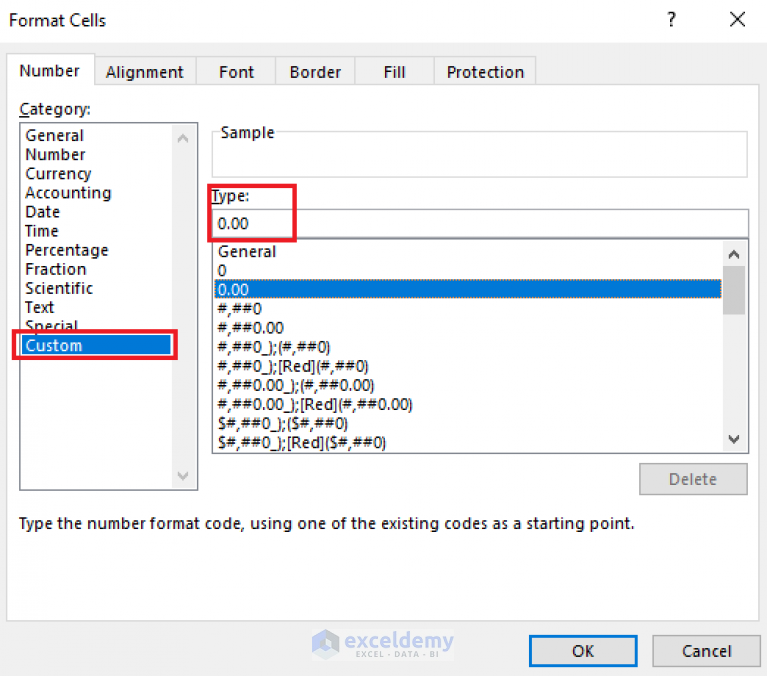Click the down arrow of Type list scrollbar
This screenshot has width=767, height=676.
pyautogui.click(x=734, y=439)
